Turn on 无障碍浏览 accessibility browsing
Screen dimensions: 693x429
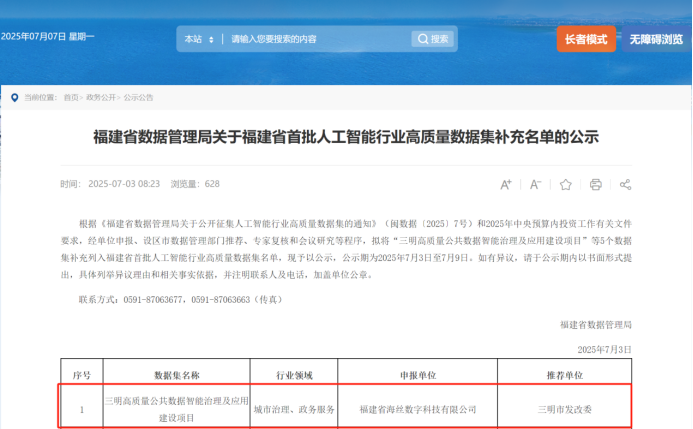656,39
